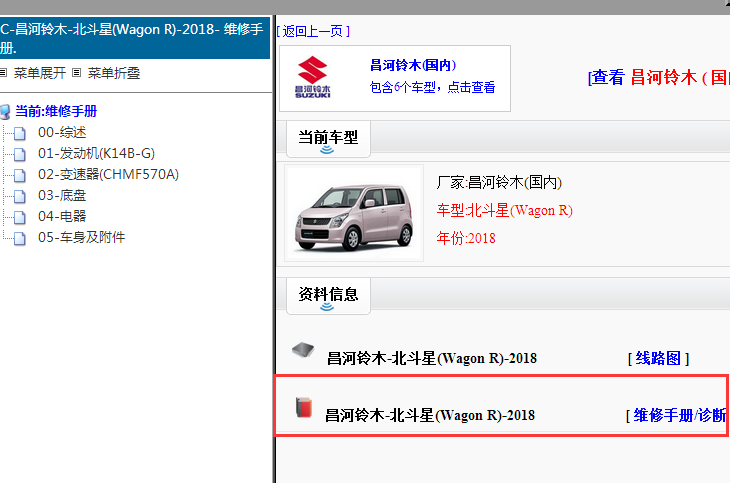730x483 pixels.
Task: Collapse all menus via 菜单折叠
Action: pyautogui.click(x=114, y=73)
